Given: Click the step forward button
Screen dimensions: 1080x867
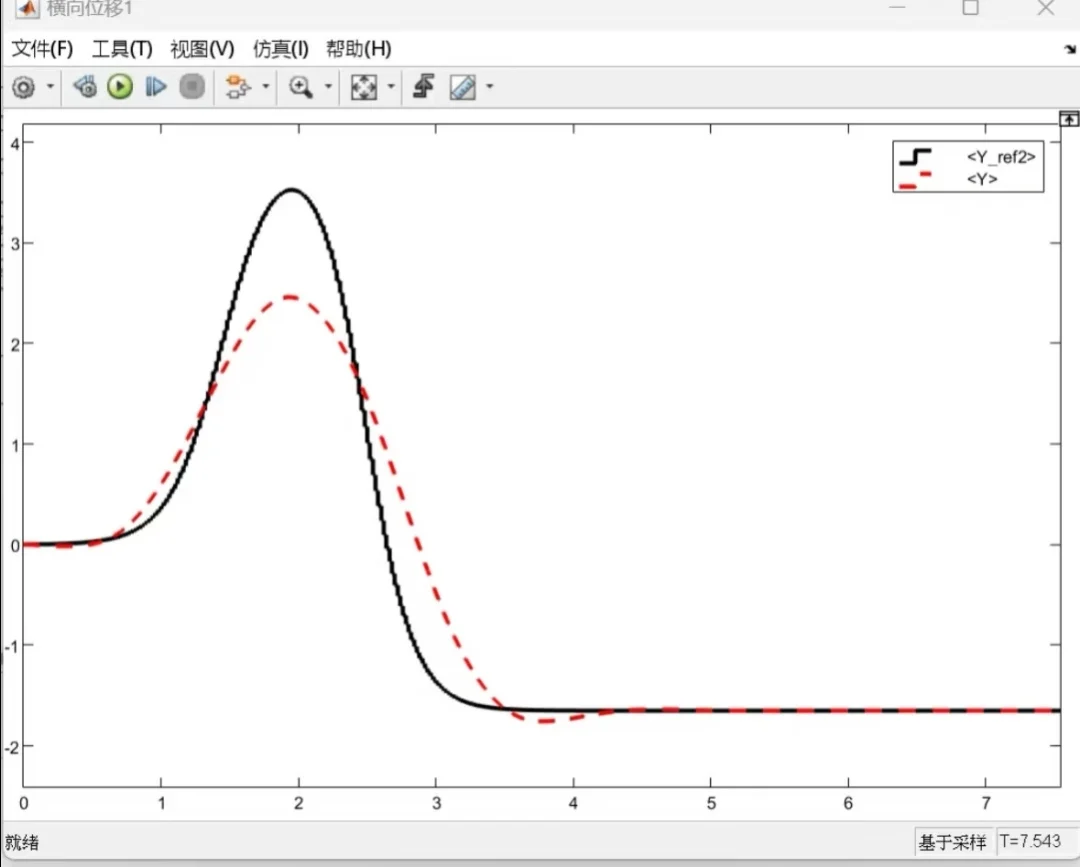Looking at the screenshot, I should click(156, 87).
